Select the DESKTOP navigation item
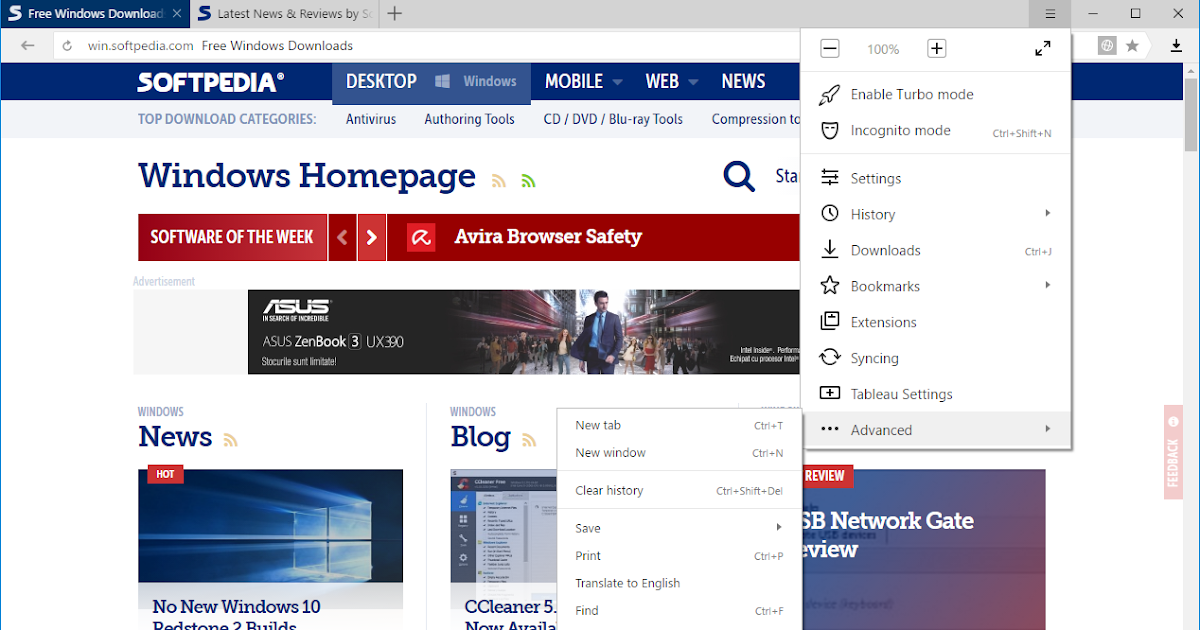The width and height of the screenshot is (1200, 630). point(381,82)
